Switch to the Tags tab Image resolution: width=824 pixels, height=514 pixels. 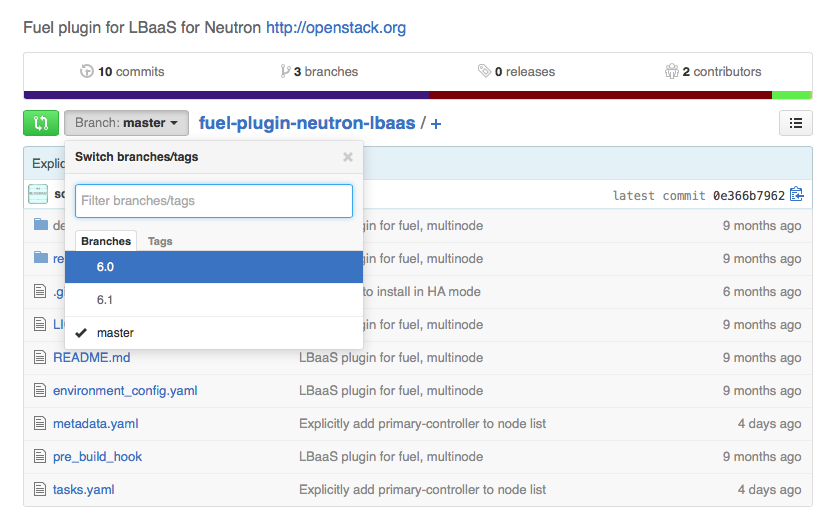160,241
